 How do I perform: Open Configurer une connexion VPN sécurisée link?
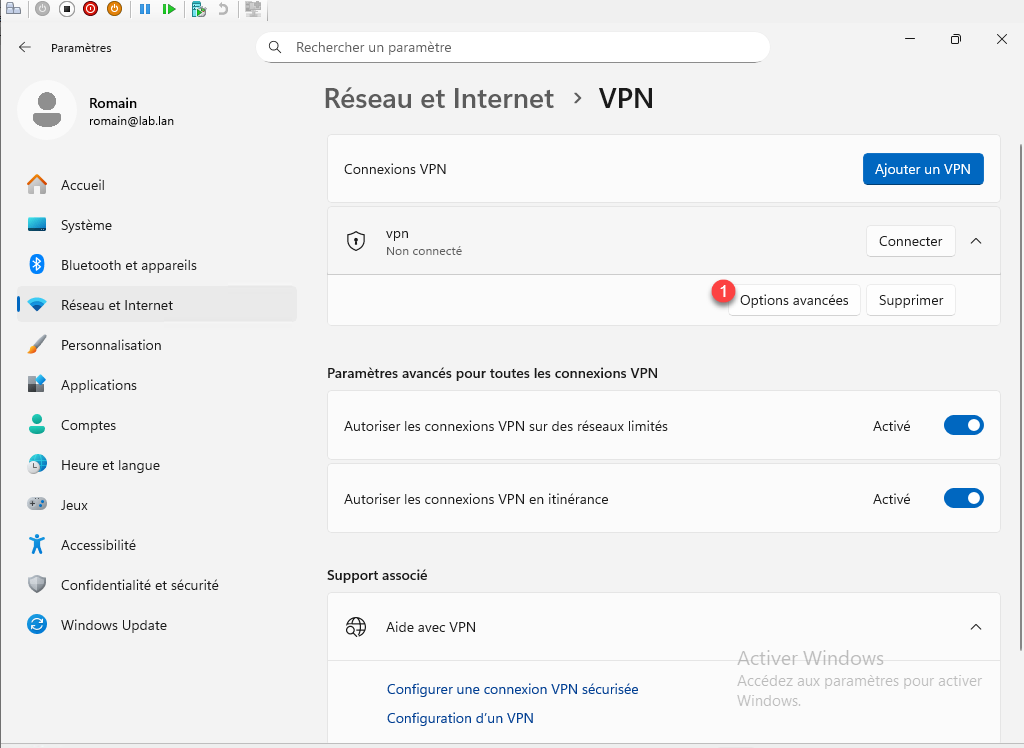pyautogui.click(x=512, y=689)
